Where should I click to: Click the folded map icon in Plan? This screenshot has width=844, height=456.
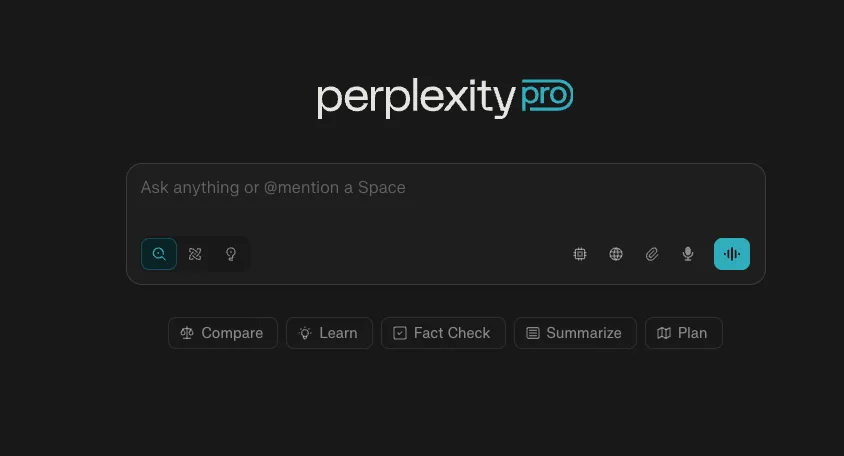pyautogui.click(x=664, y=333)
